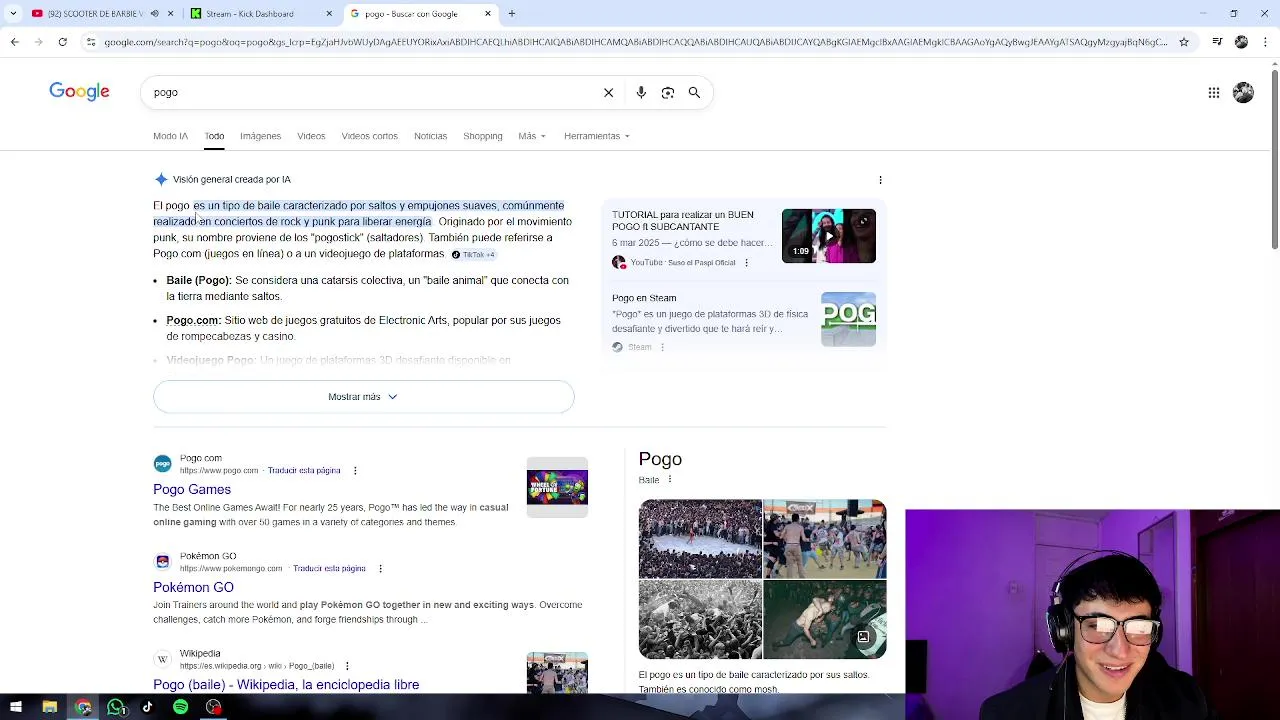Mute the YouTube tab via speaker icon
The height and width of the screenshot is (720, 1280).
click(x=154, y=14)
